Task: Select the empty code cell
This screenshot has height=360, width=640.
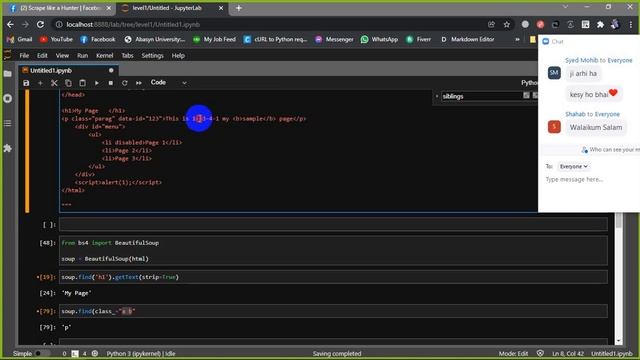Action: 333,224
